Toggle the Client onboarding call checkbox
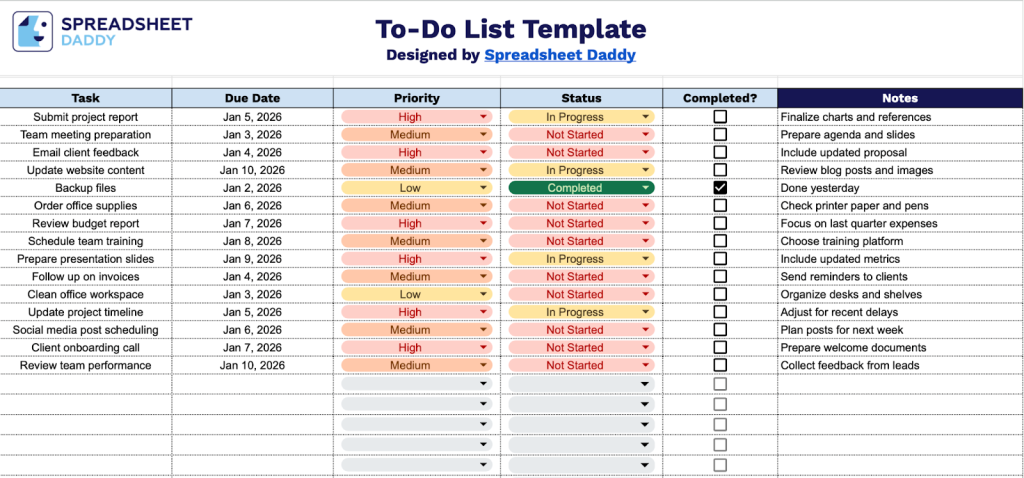This screenshot has height=478, width=1024. 720,348
